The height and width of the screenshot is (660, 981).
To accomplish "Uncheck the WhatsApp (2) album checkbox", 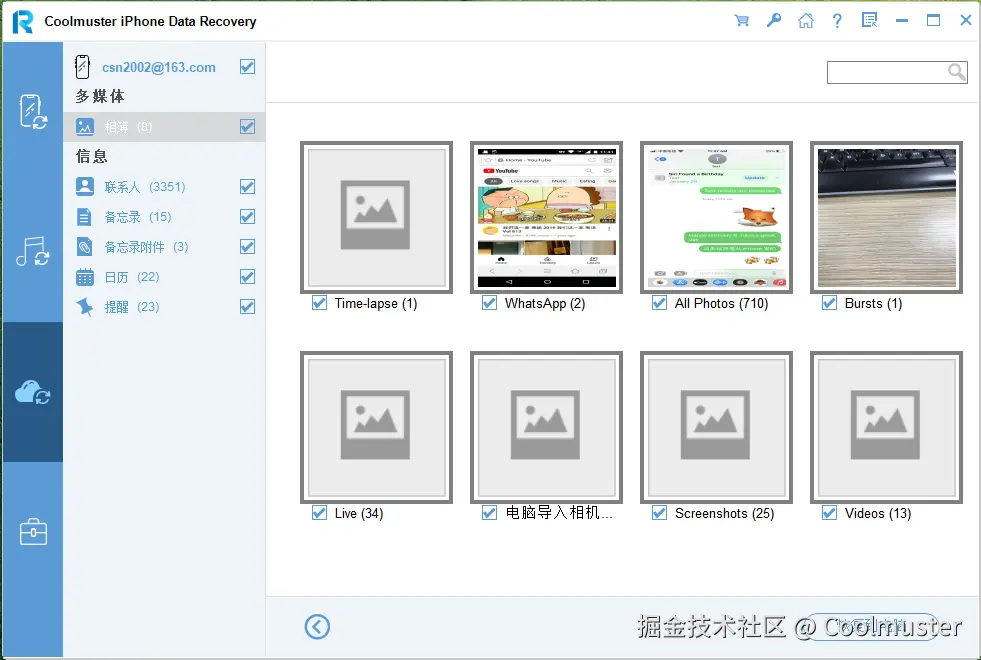I will pyautogui.click(x=489, y=303).
